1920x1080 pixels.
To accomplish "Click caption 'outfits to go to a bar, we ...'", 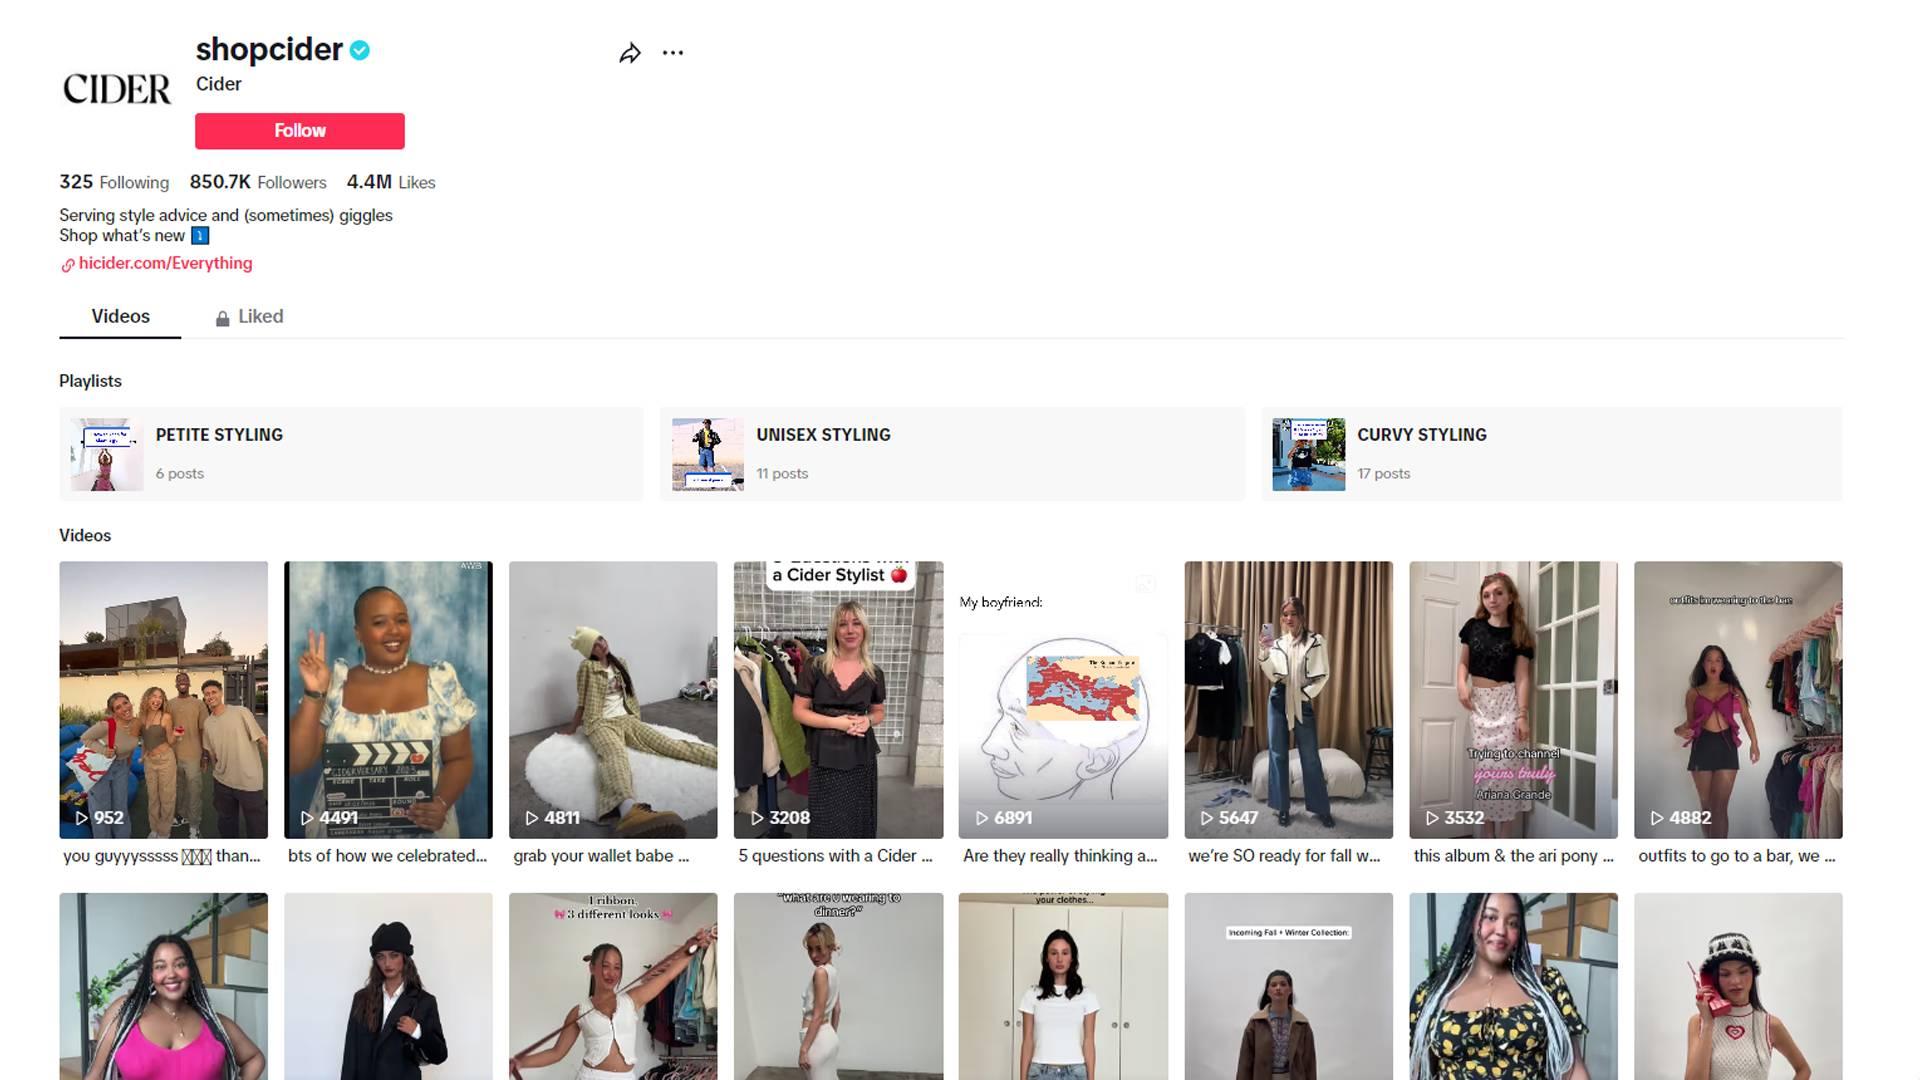I will click(x=1737, y=856).
